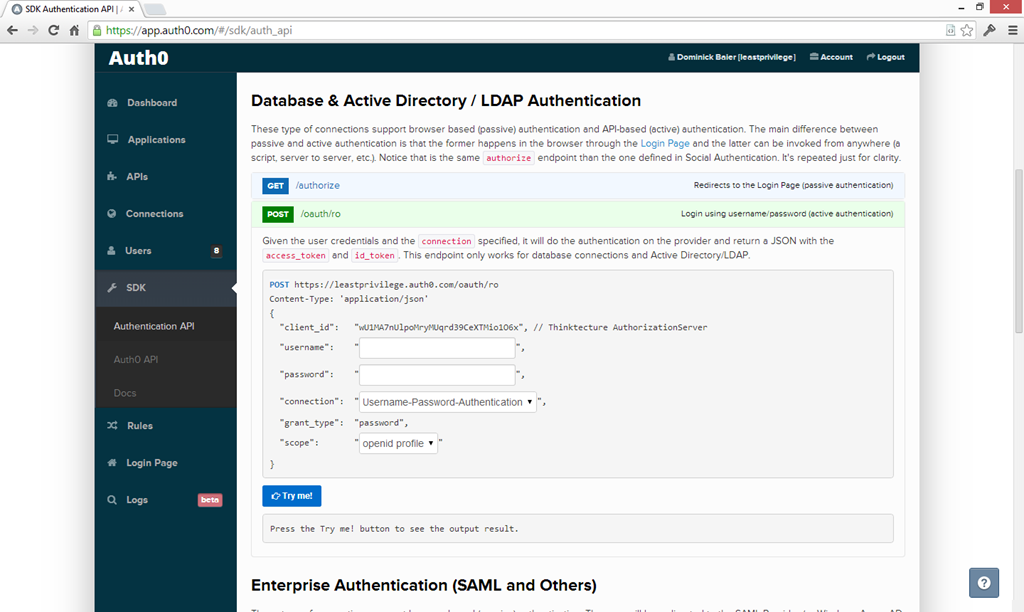
Task: Click the blue help question mark icon
Action: pyautogui.click(x=984, y=583)
